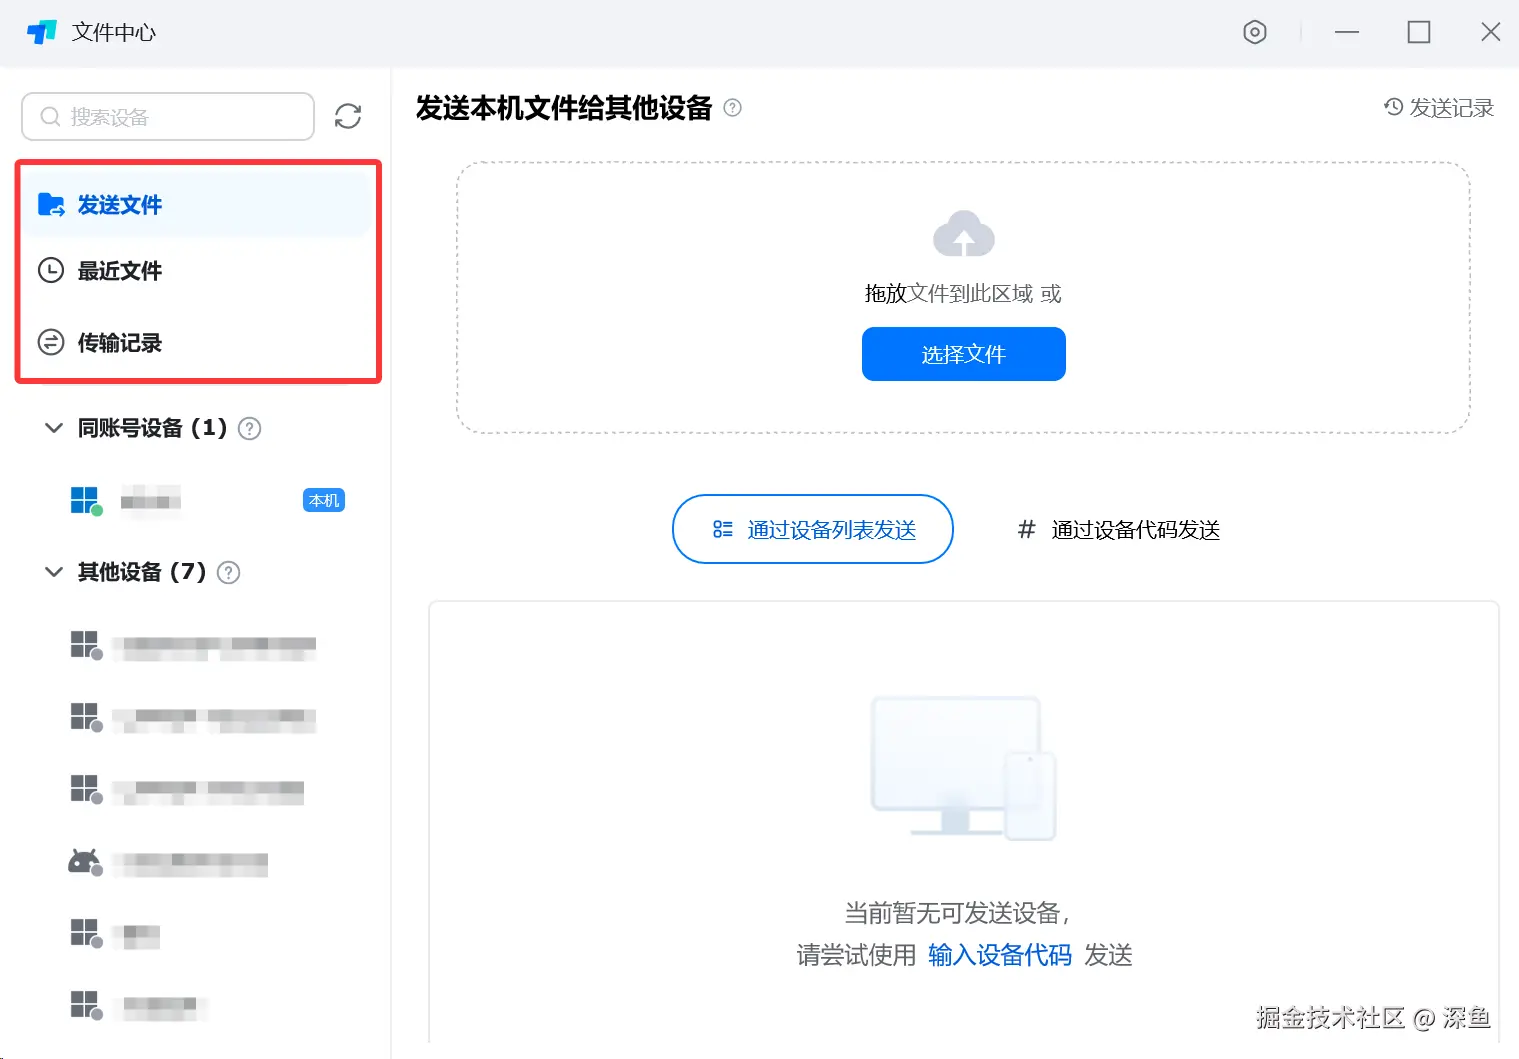Viewport: 1519px width, 1059px height.
Task: Select the second Windows device under 其他设备
Action: click(198, 718)
